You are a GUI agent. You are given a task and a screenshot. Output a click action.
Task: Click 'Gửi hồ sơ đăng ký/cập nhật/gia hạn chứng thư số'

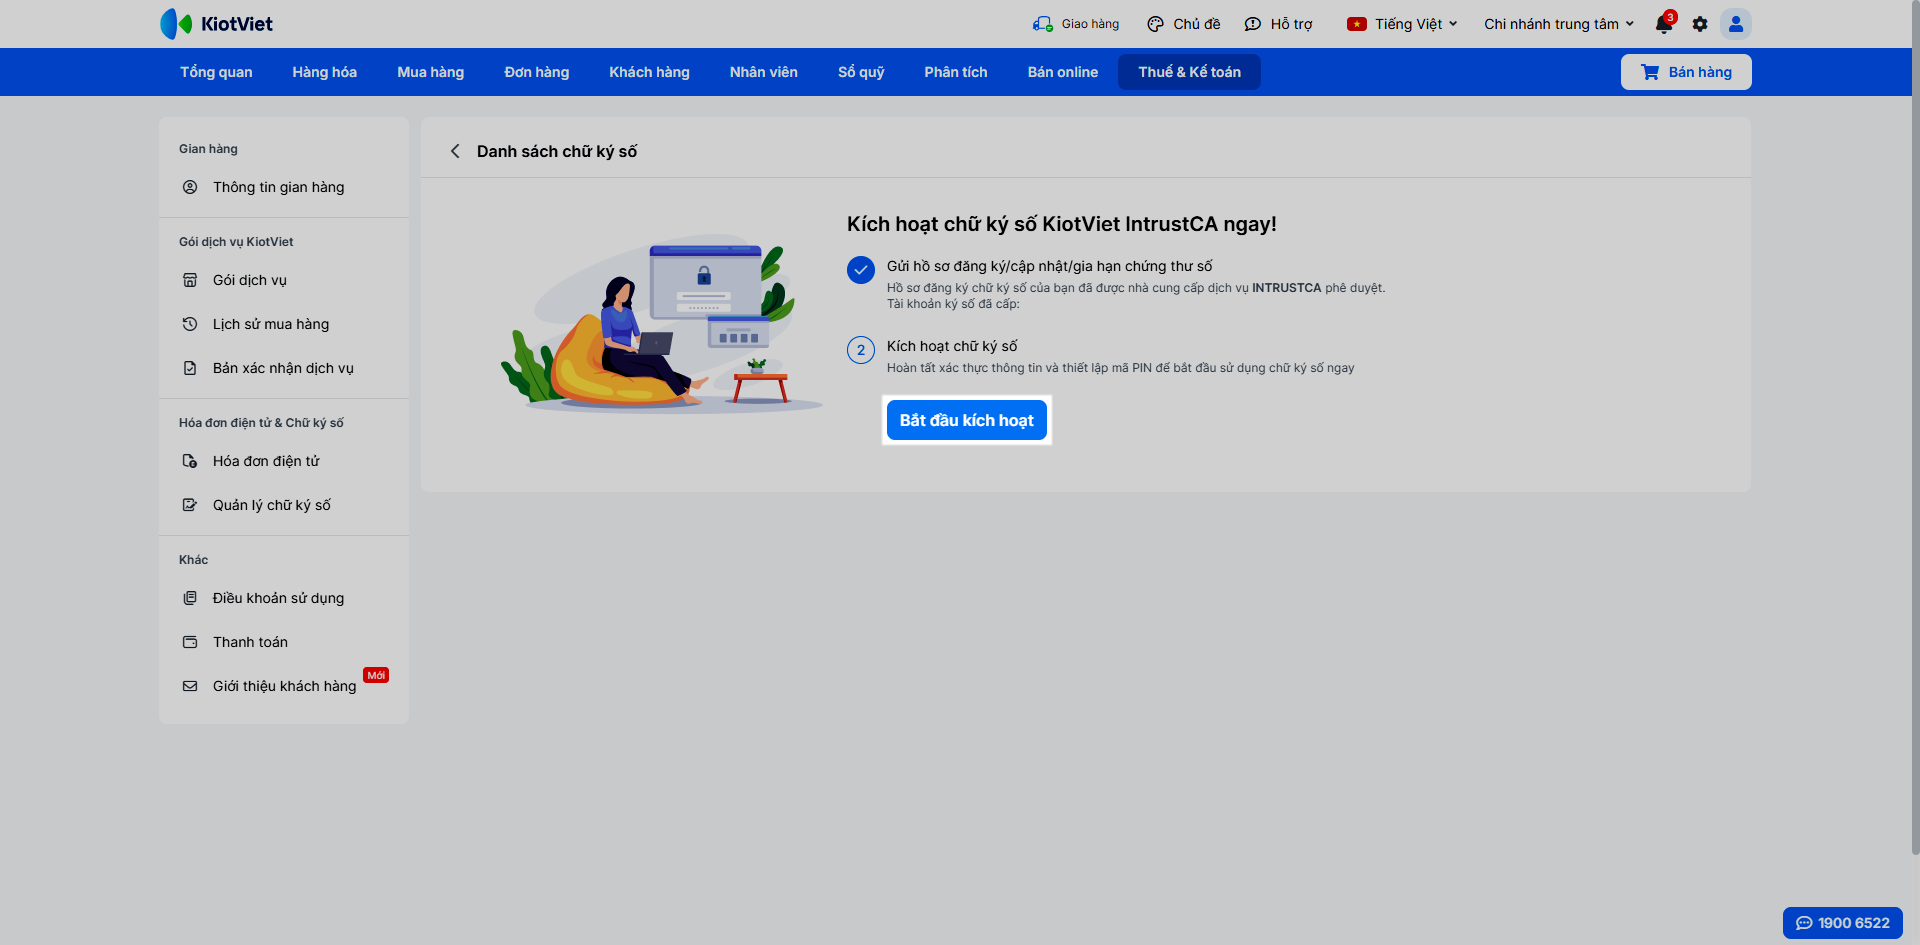pyautogui.click(x=1049, y=266)
